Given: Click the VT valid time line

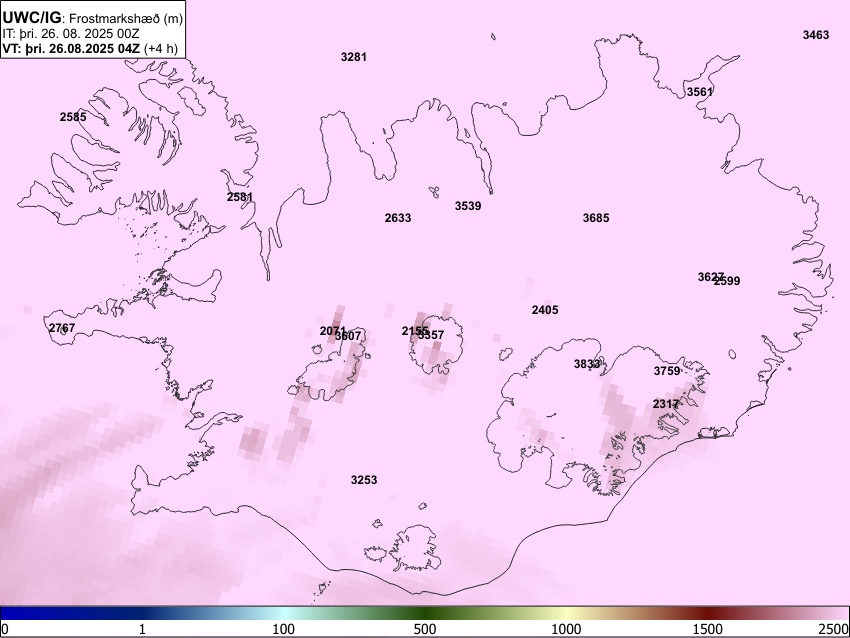Looking at the screenshot, I should tap(90, 48).
